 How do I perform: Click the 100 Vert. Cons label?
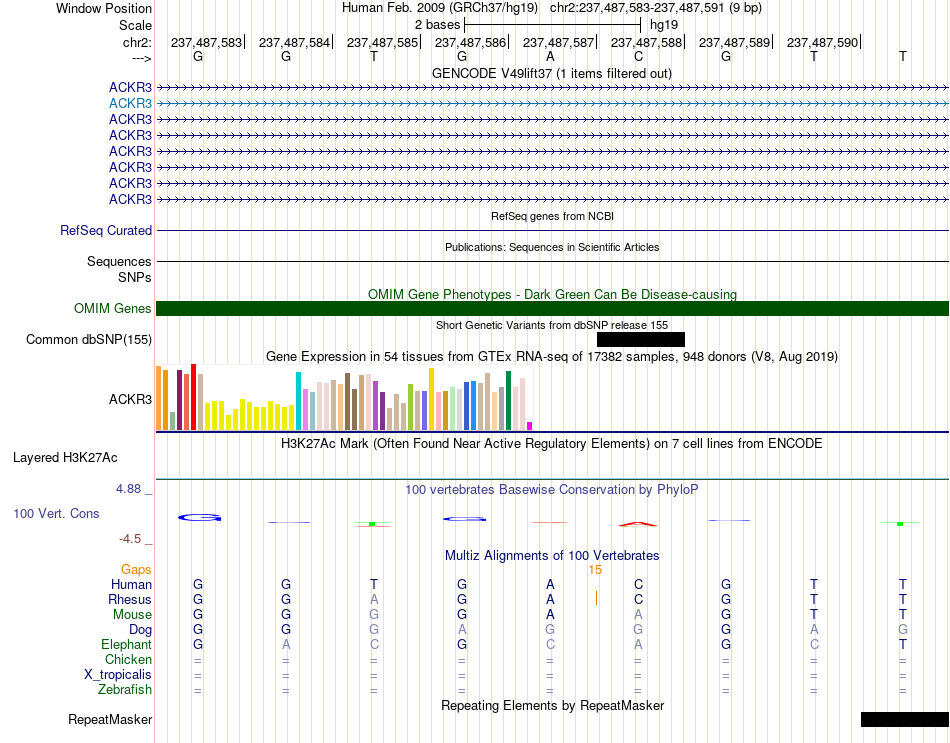pyautogui.click(x=56, y=513)
